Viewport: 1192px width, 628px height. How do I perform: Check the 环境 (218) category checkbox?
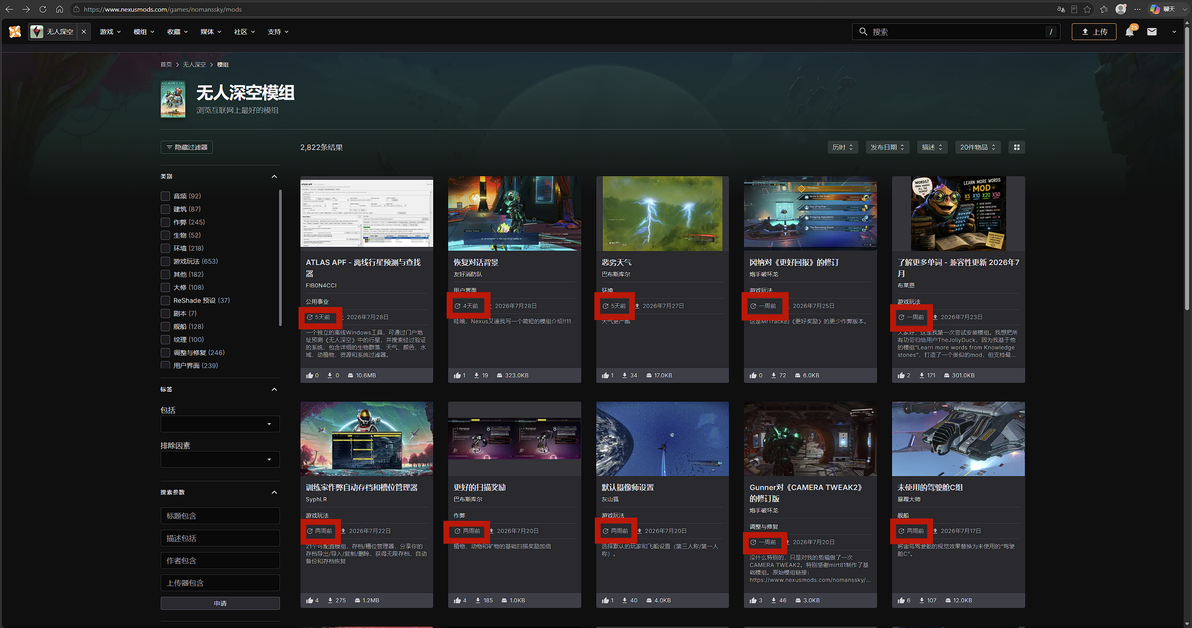(x=165, y=248)
